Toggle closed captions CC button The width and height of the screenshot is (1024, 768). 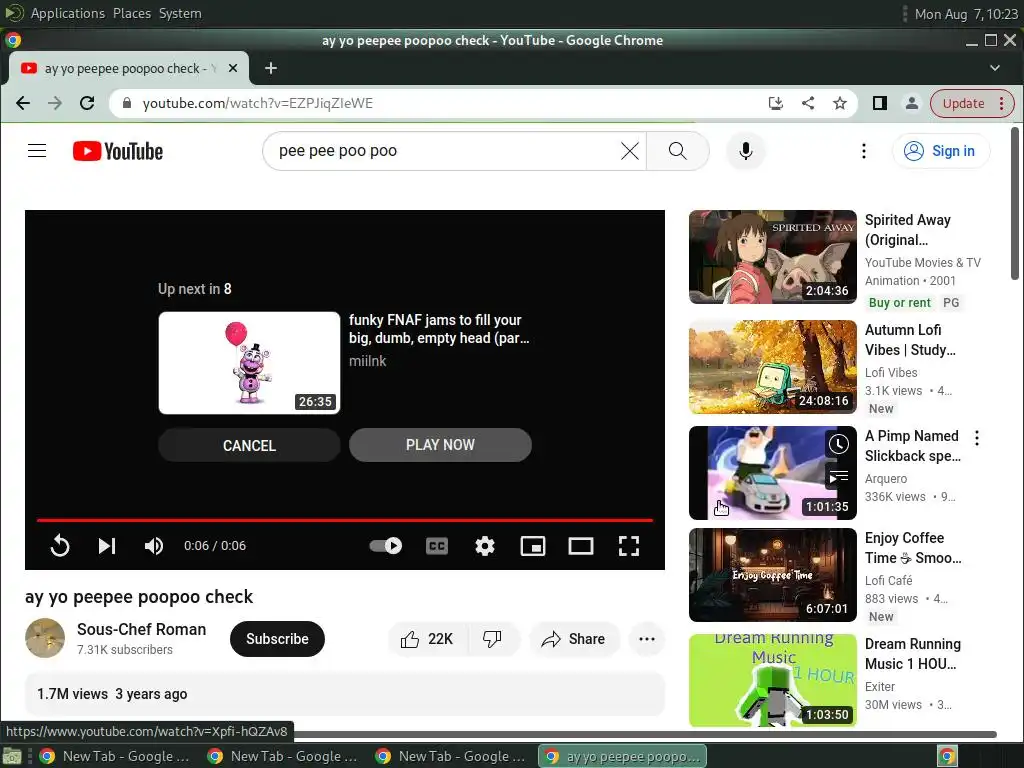click(437, 546)
